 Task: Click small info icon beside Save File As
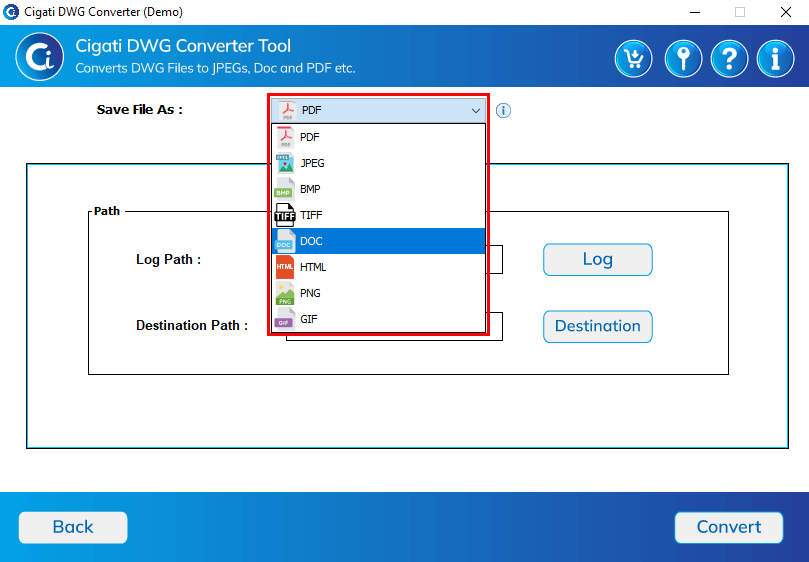pyautogui.click(x=503, y=110)
